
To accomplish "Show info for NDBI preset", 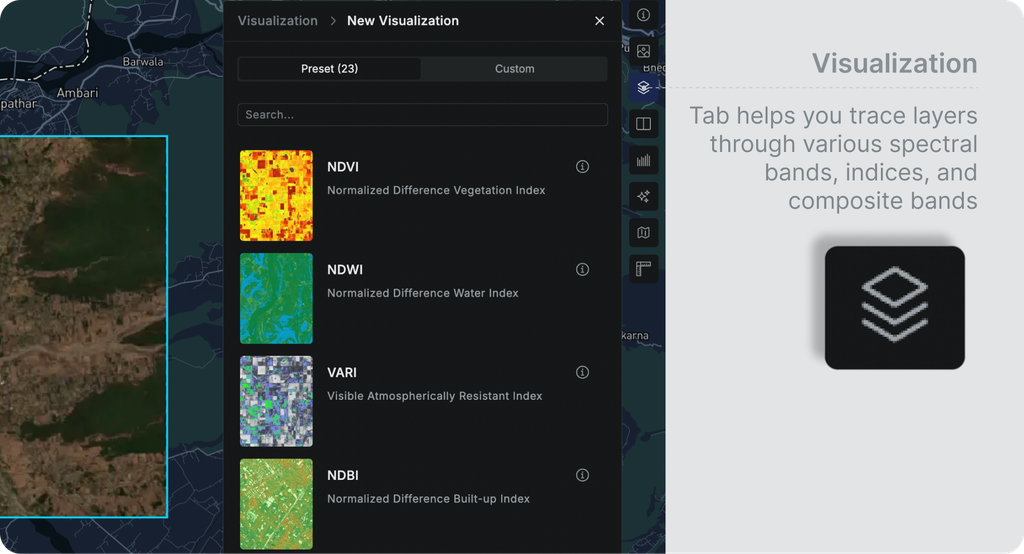I will [x=583, y=475].
